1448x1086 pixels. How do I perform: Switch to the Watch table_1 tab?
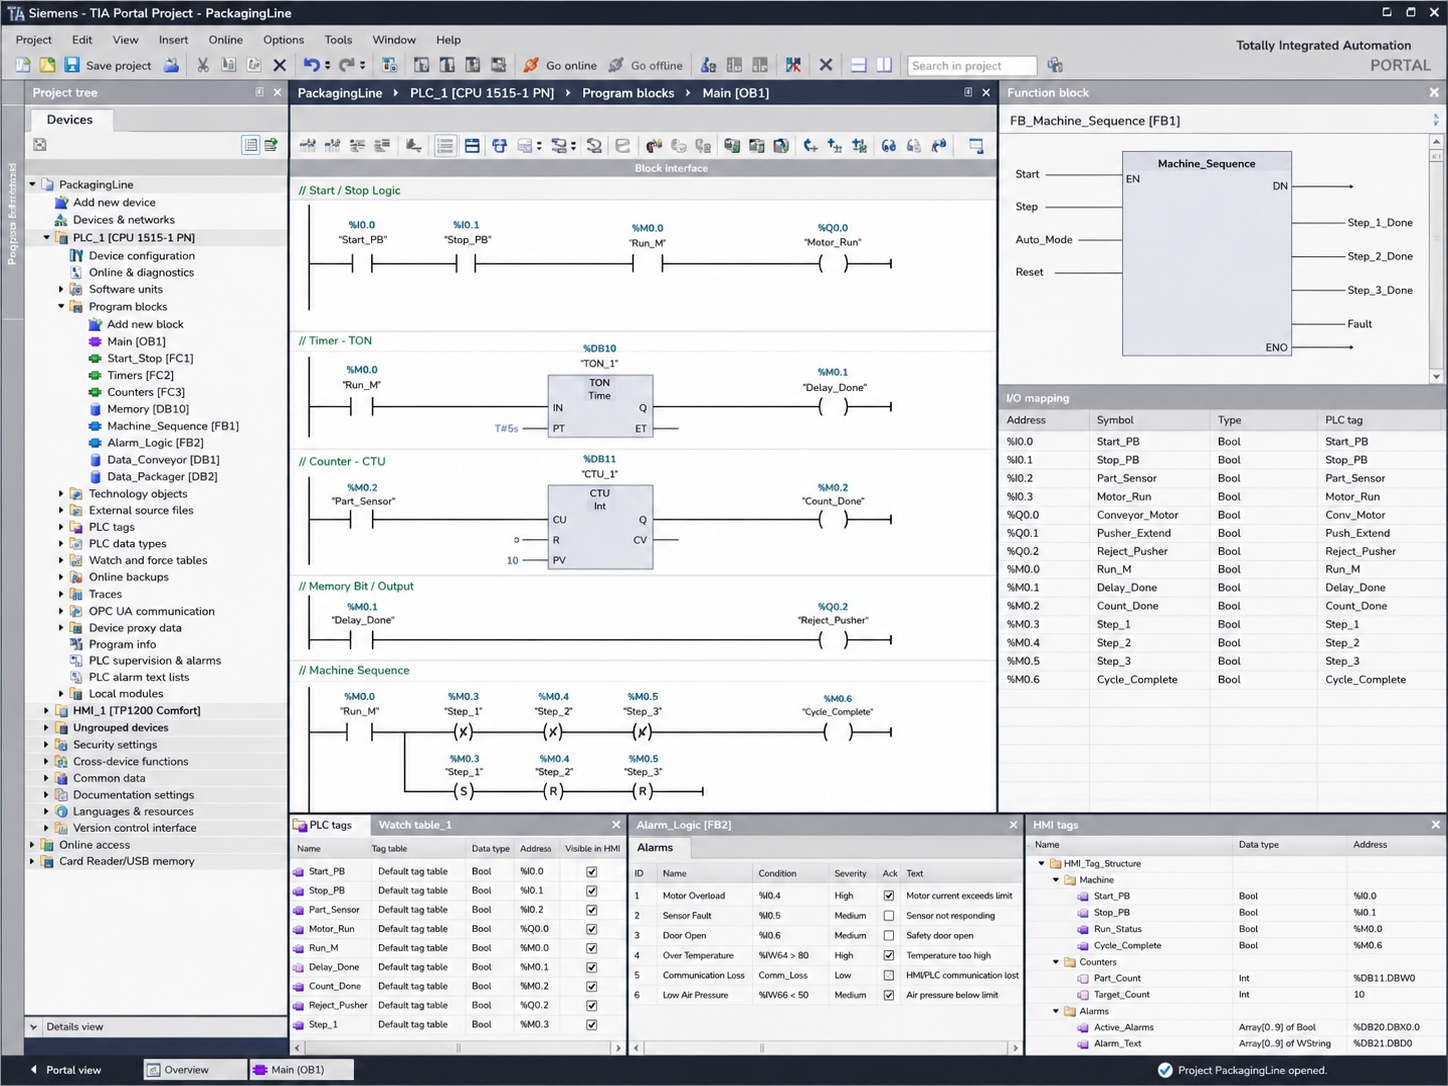414,825
